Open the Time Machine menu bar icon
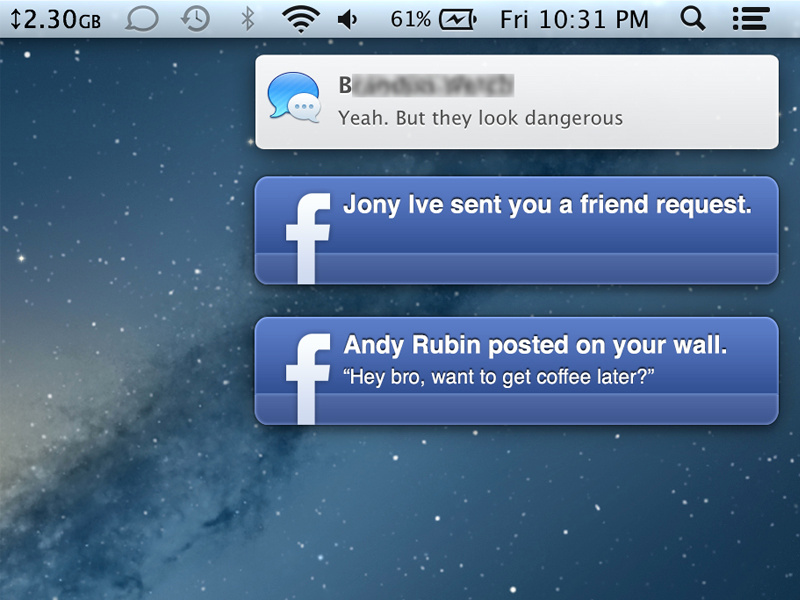 [195, 19]
